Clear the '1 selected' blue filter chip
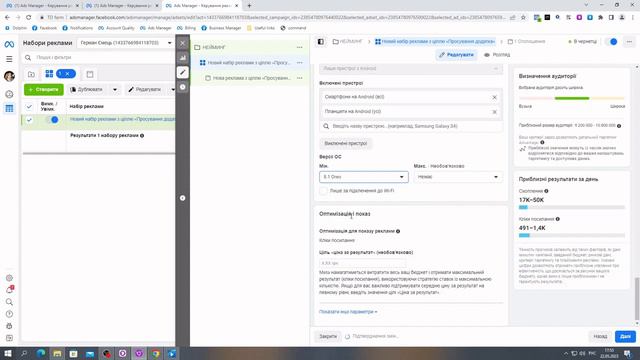The height and width of the screenshot is (360, 640). tap(67, 74)
